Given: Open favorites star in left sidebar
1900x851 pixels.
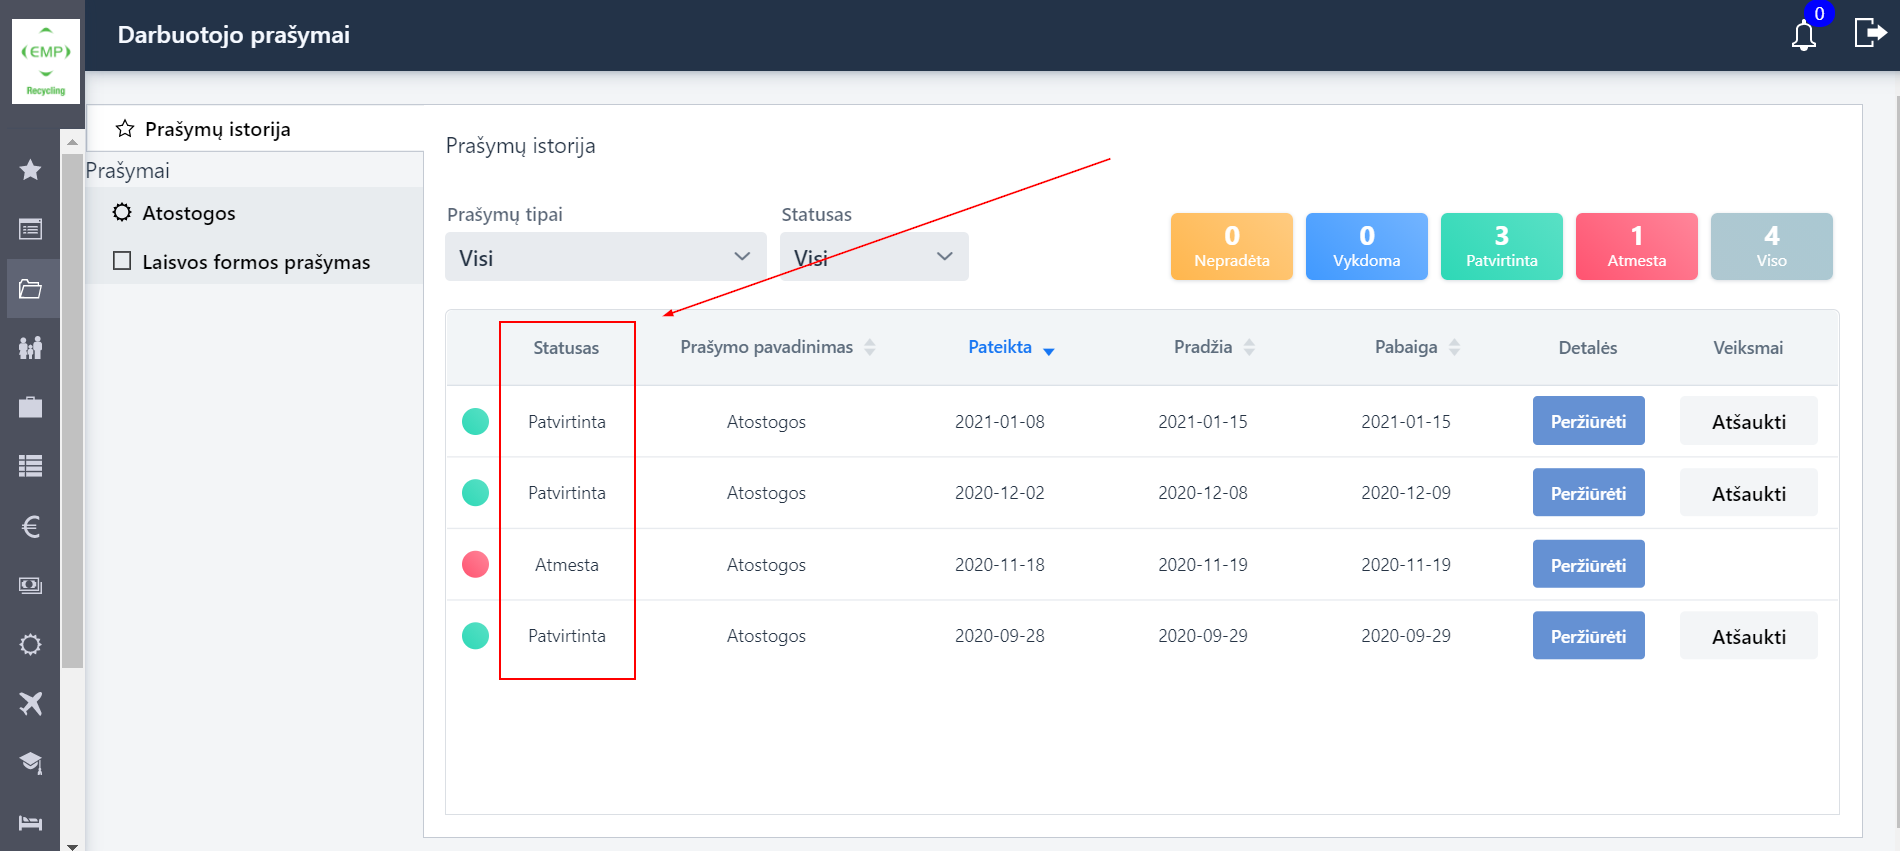Looking at the screenshot, I should [31, 170].
